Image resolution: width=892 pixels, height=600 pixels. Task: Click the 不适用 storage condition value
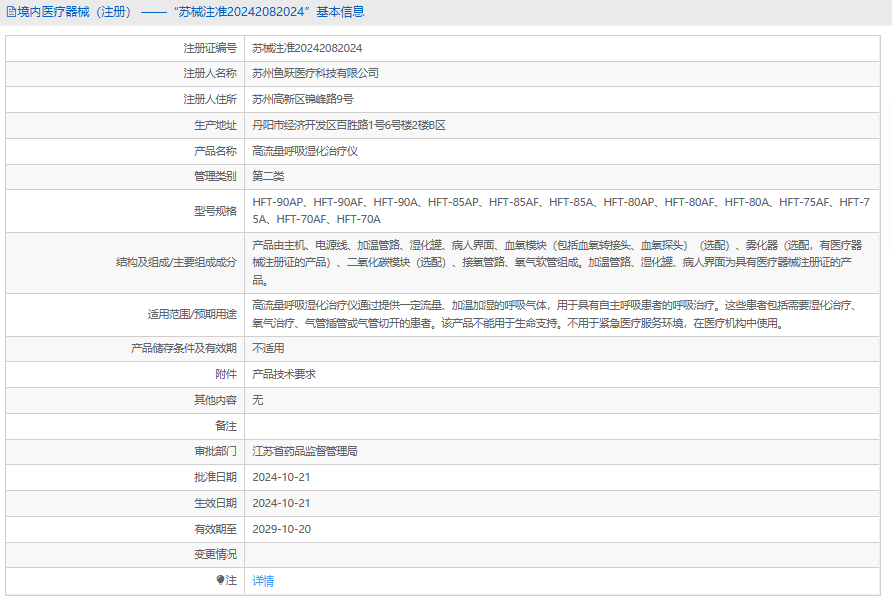[x=268, y=348]
